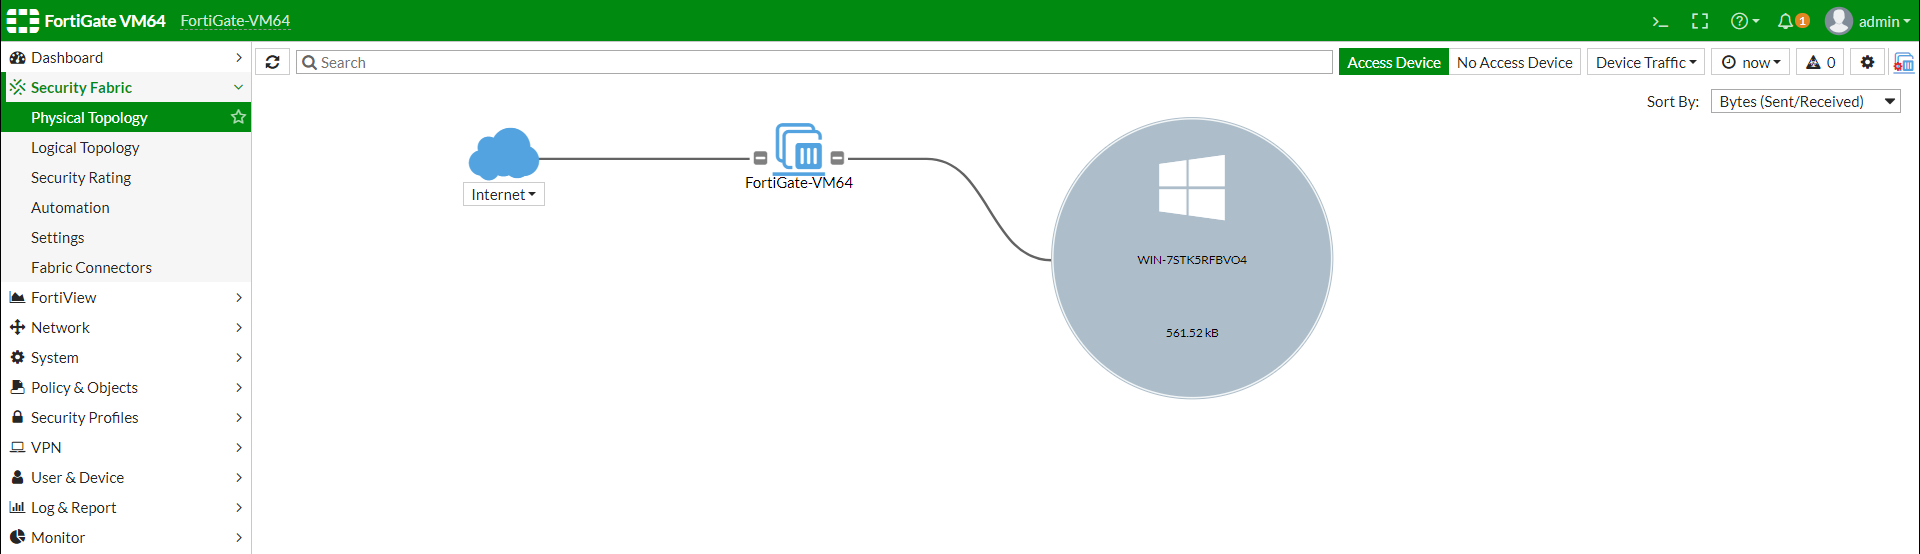1920x554 pixels.
Task: Open the admin account dropdown
Action: pyautogui.click(x=1884, y=21)
